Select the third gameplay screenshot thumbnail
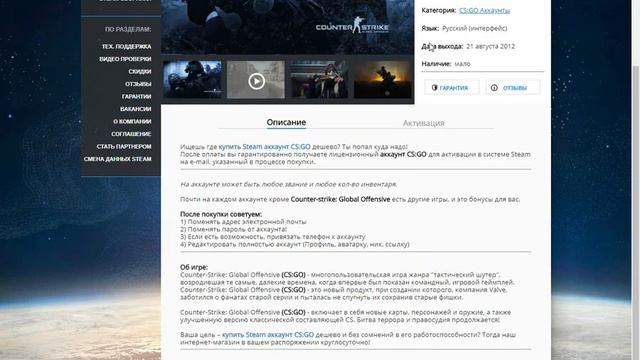The image size is (640, 360). click(319, 80)
